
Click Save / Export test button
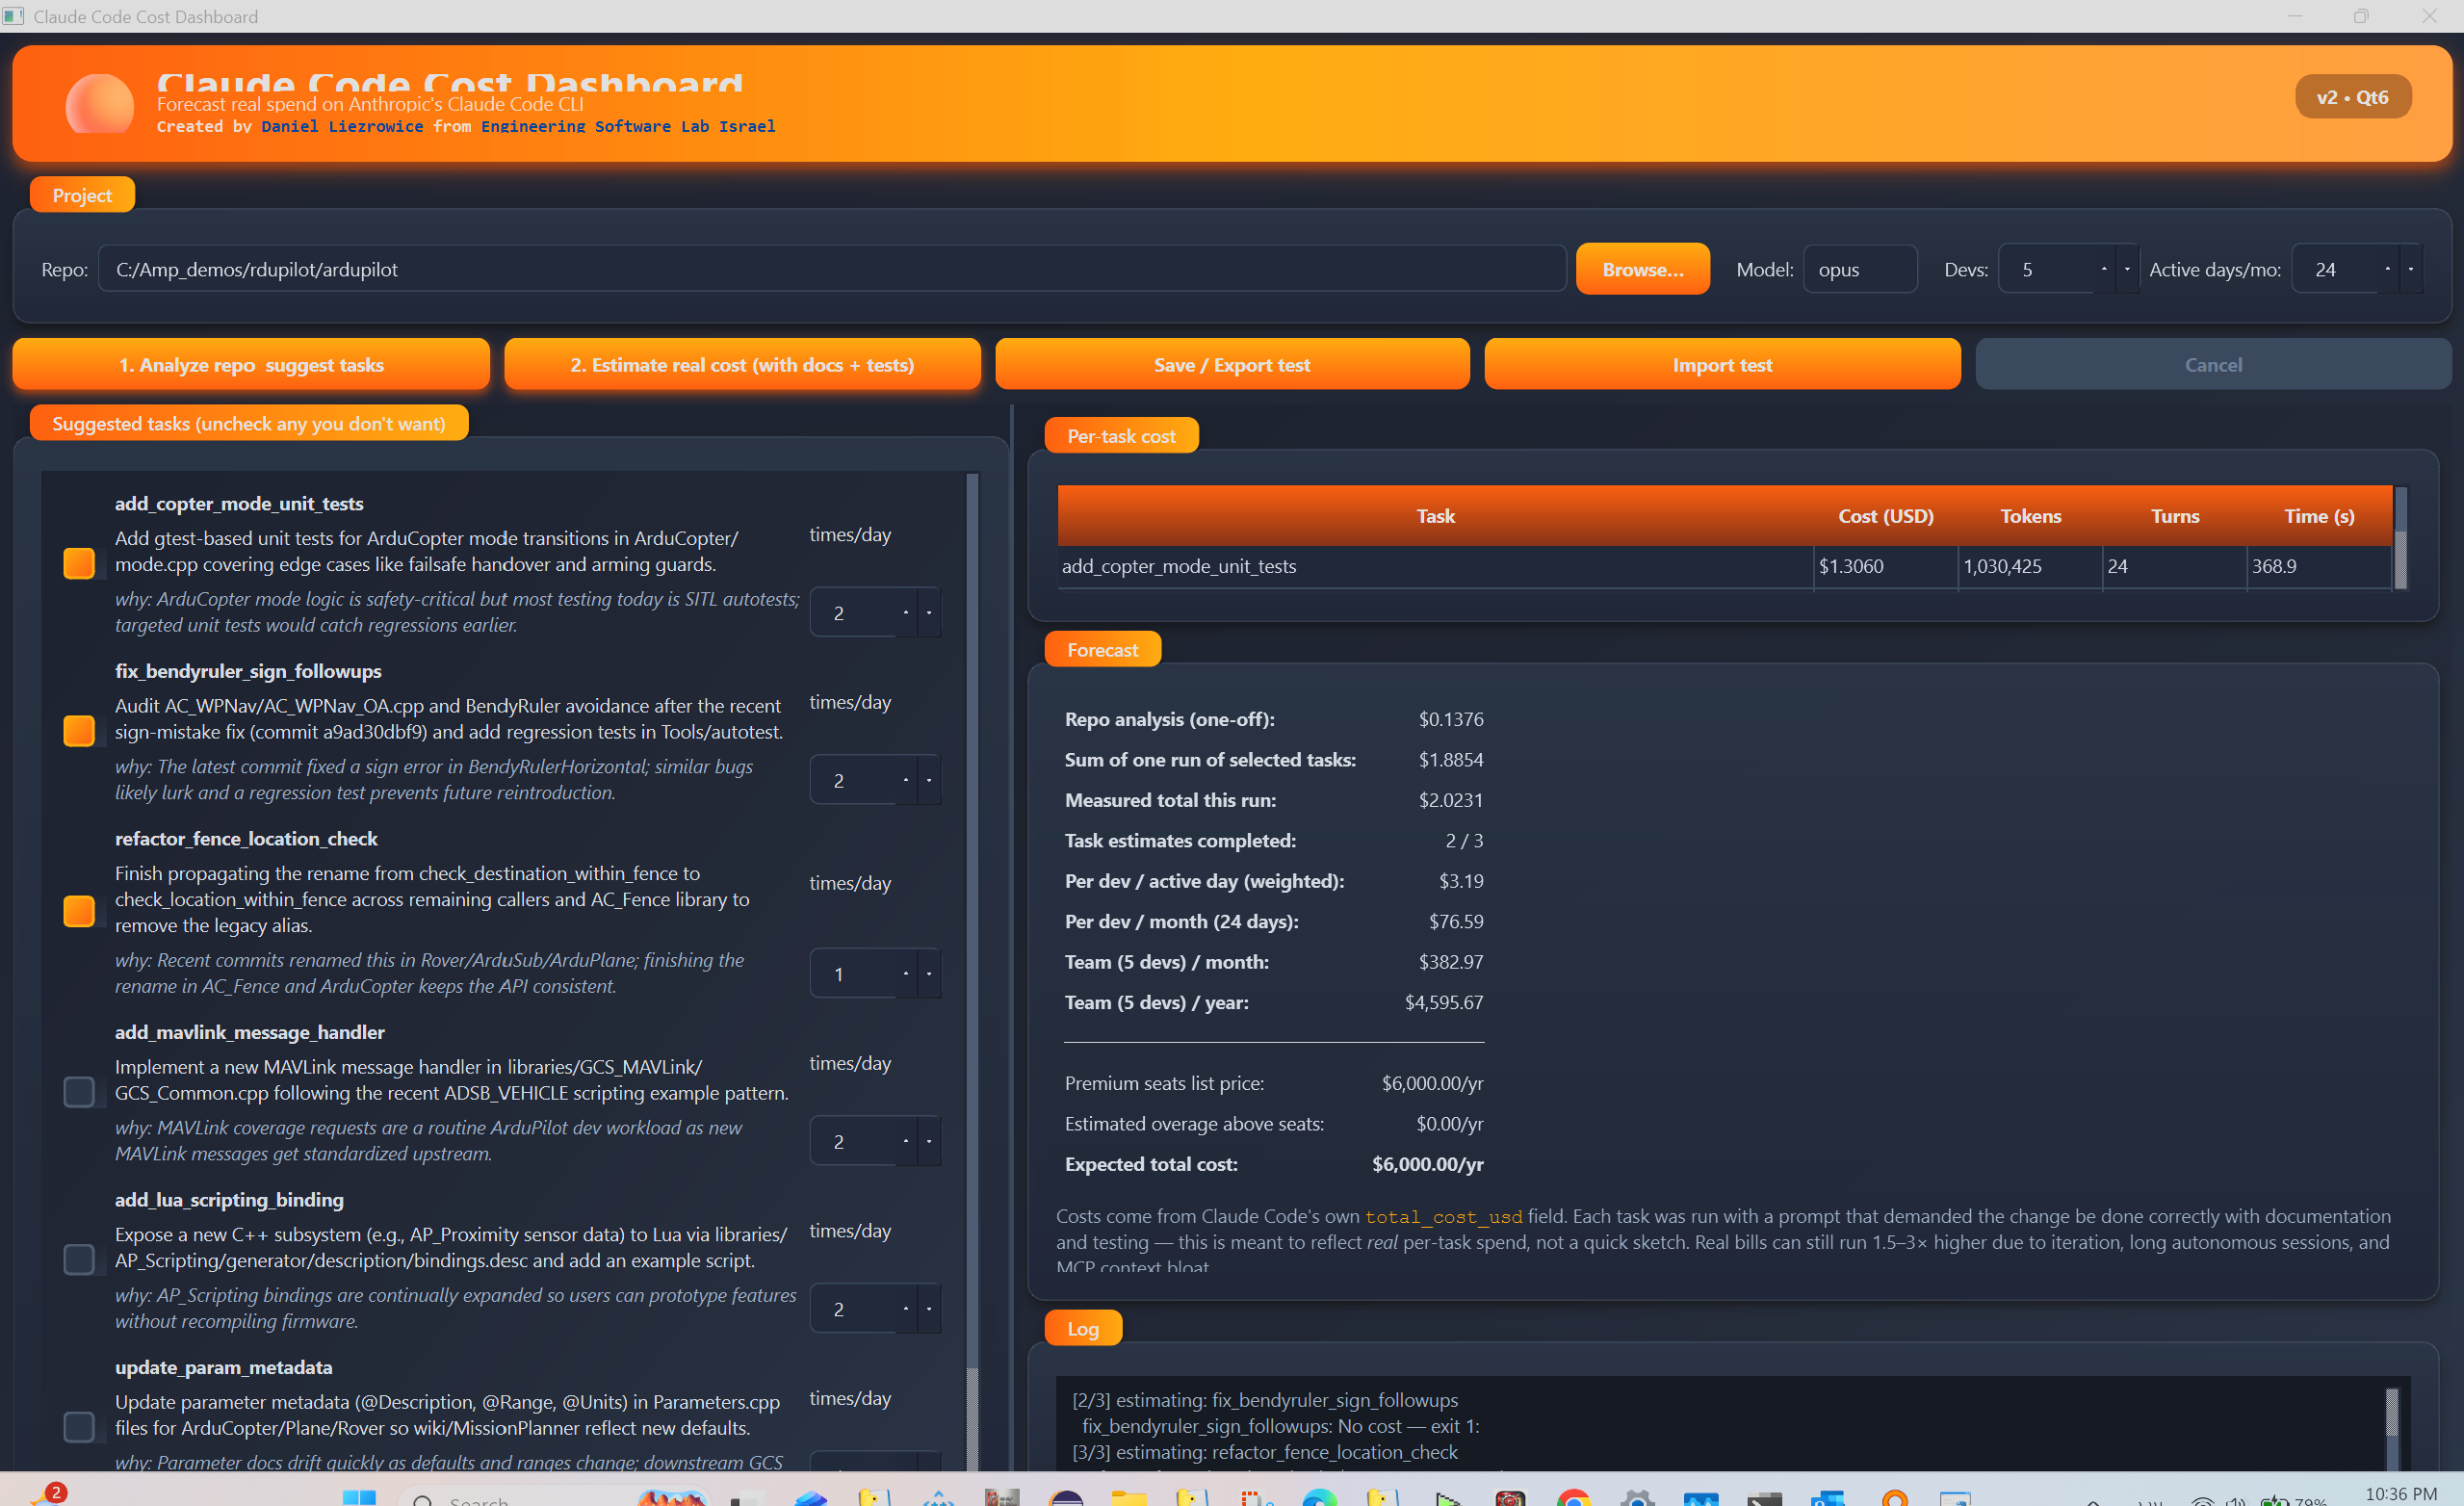click(x=1232, y=365)
